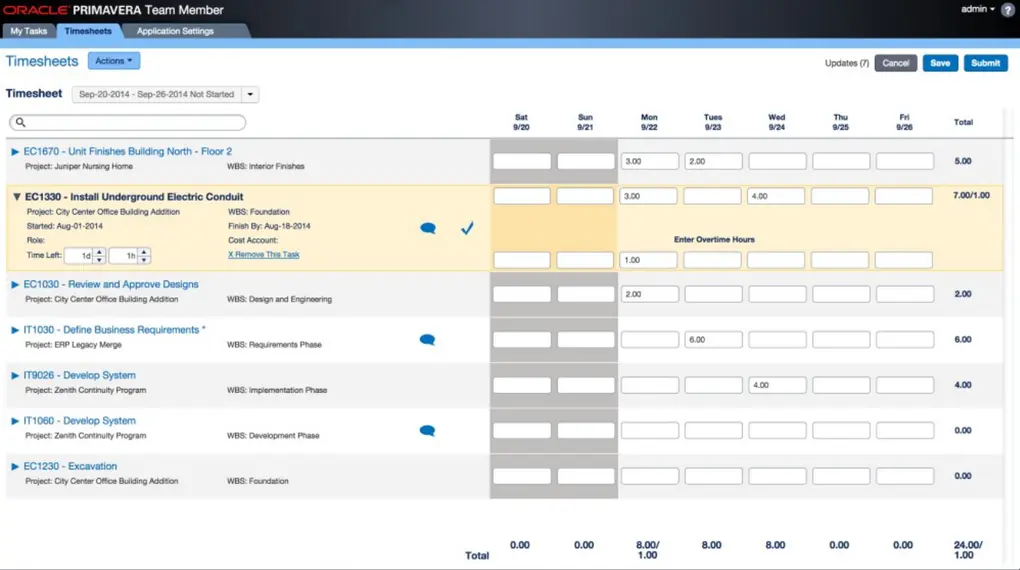Click EC1670 Saturday hours field
This screenshot has height=570, width=1020.
pos(522,161)
